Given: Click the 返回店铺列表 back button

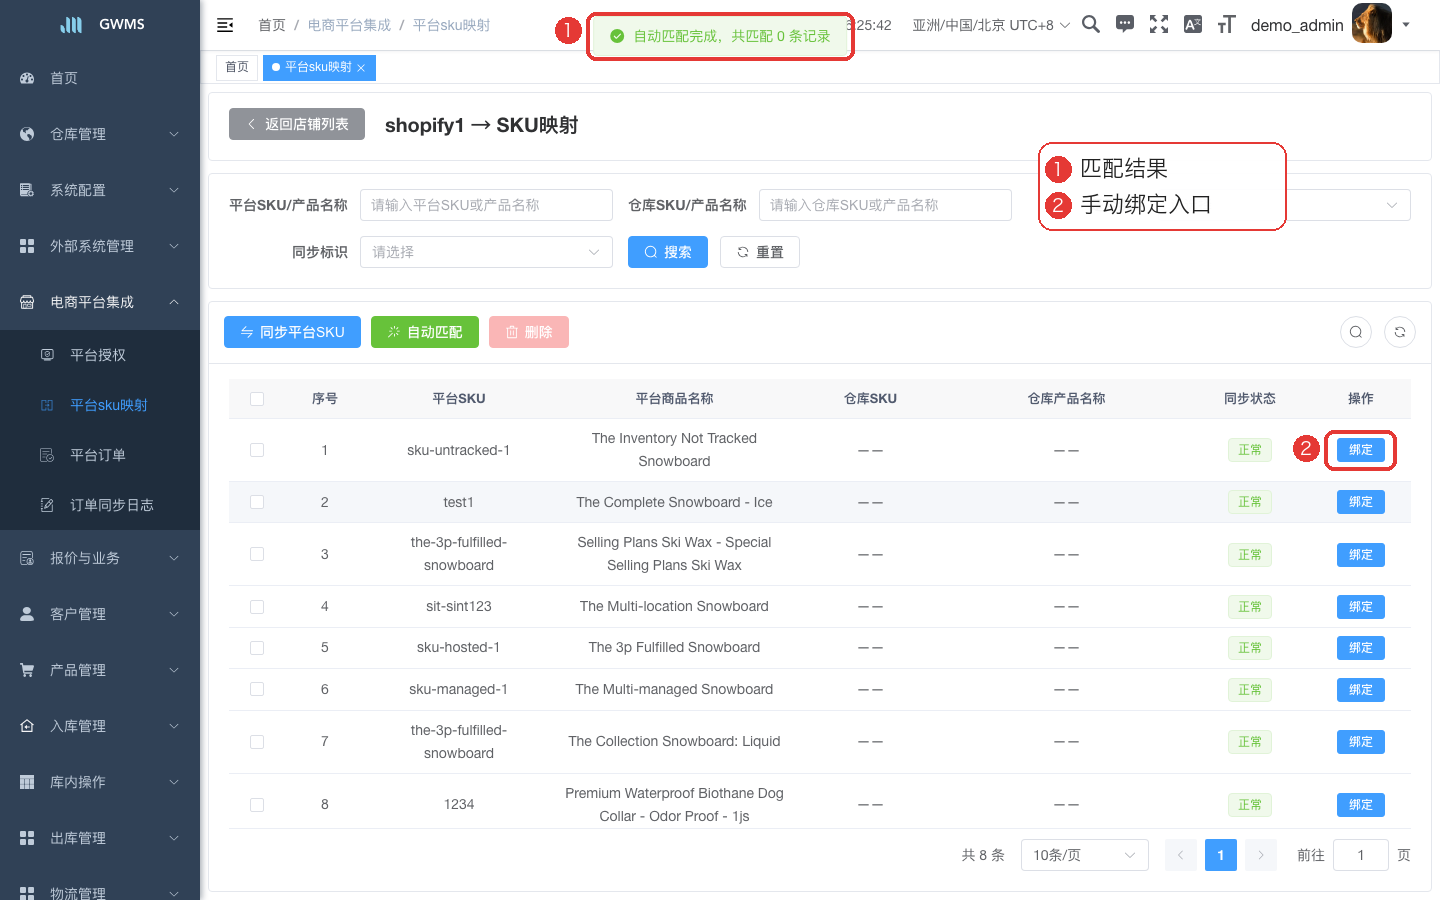Looking at the screenshot, I should pyautogui.click(x=297, y=124).
